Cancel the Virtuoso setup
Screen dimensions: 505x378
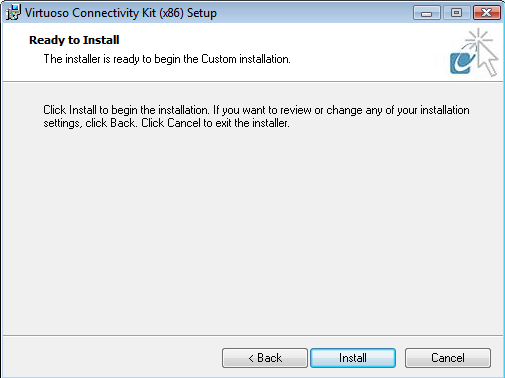(x=448, y=358)
